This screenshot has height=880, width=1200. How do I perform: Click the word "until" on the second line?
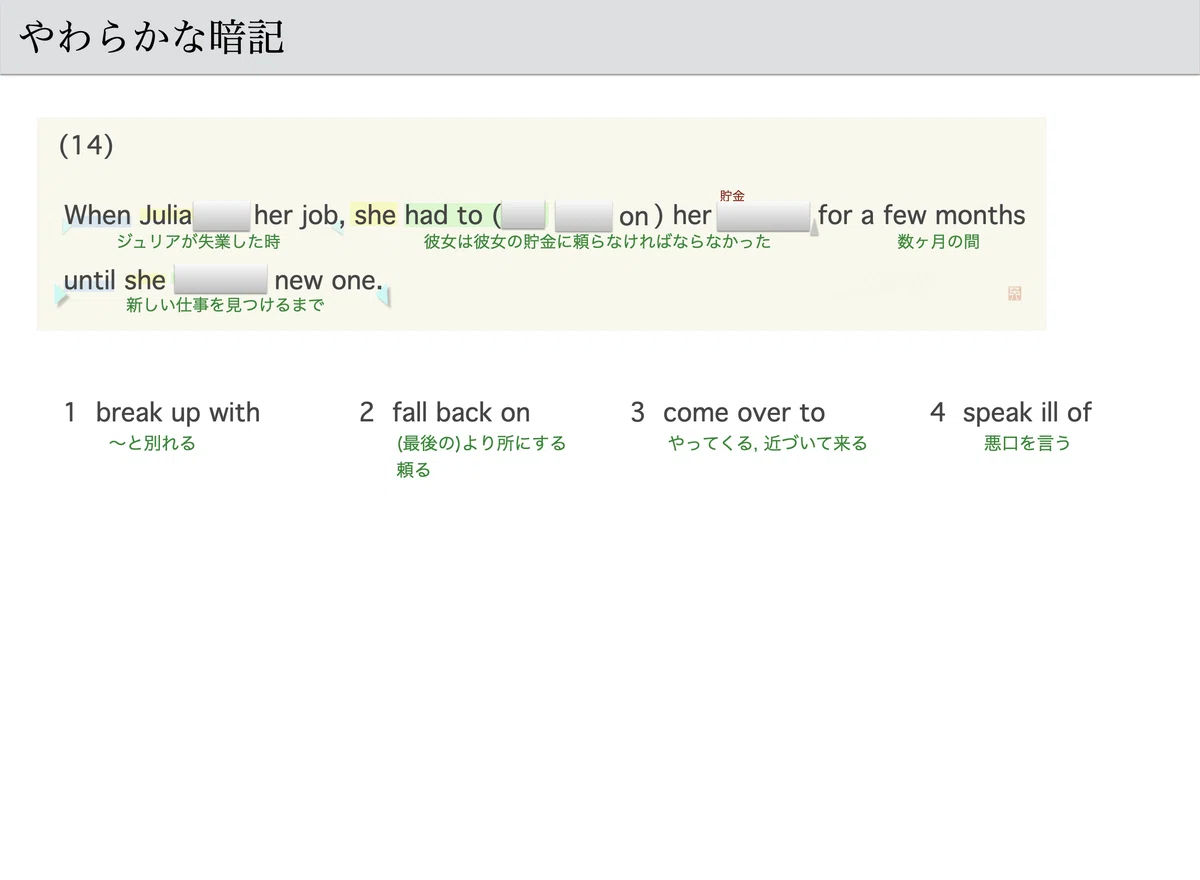click(x=89, y=280)
